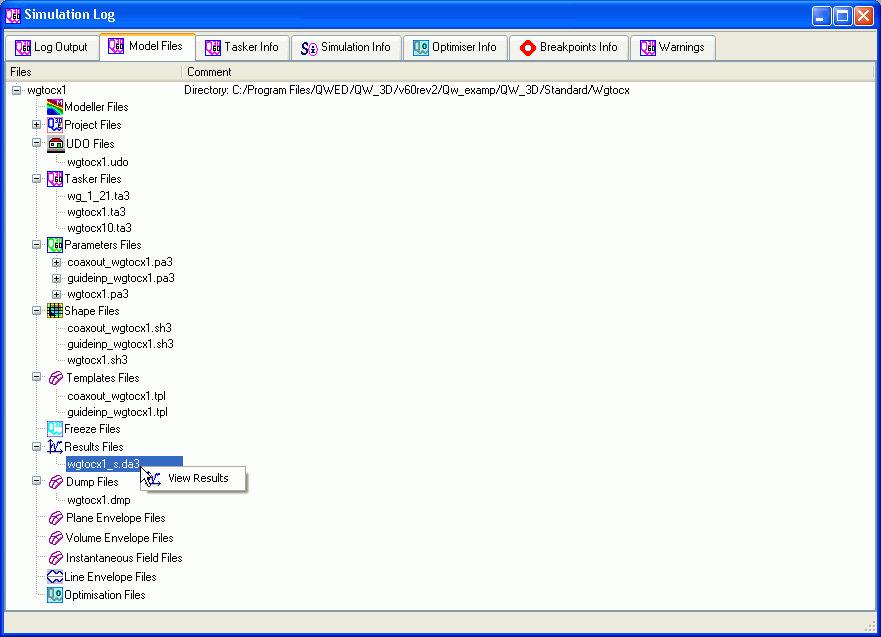Click the Optimisation Files icon
This screenshot has width=881, height=637.
pos(55,595)
